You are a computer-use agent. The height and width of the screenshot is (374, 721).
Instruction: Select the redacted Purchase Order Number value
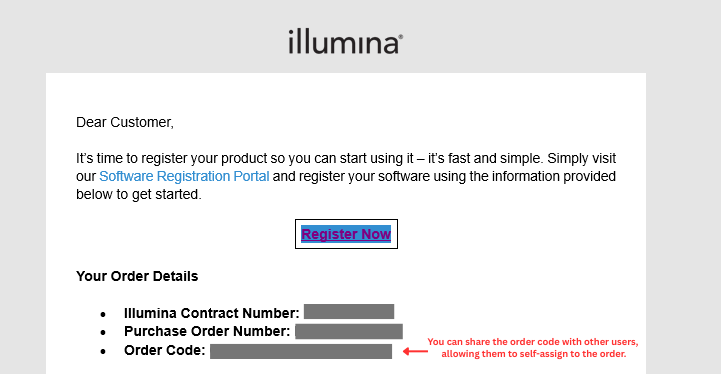point(349,331)
